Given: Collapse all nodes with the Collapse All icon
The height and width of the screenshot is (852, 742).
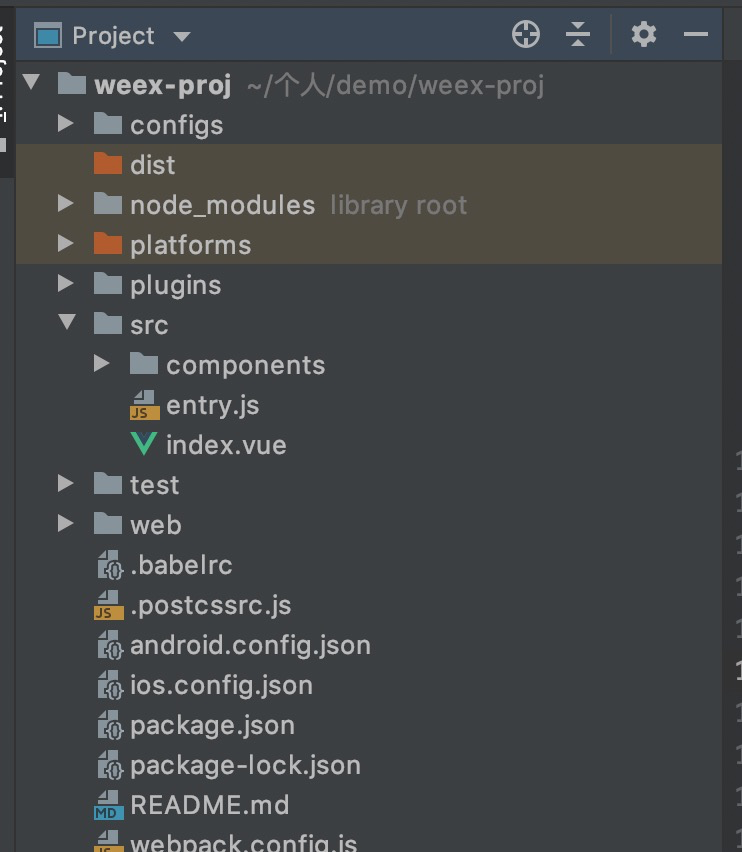Looking at the screenshot, I should click(x=579, y=33).
